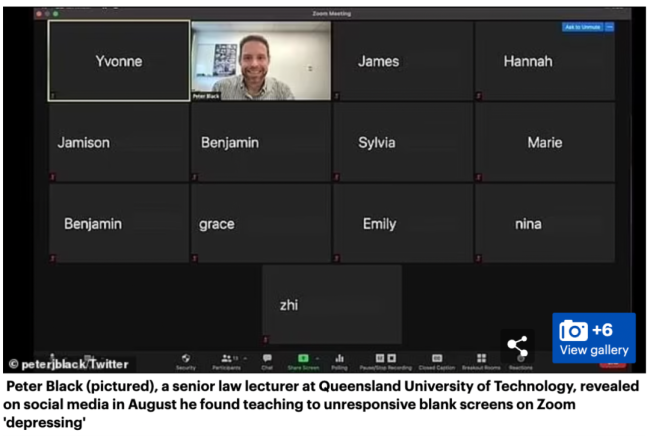650x436 pixels.
Task: Click the muted mic icon in Marie's tile
Action: tap(479, 177)
